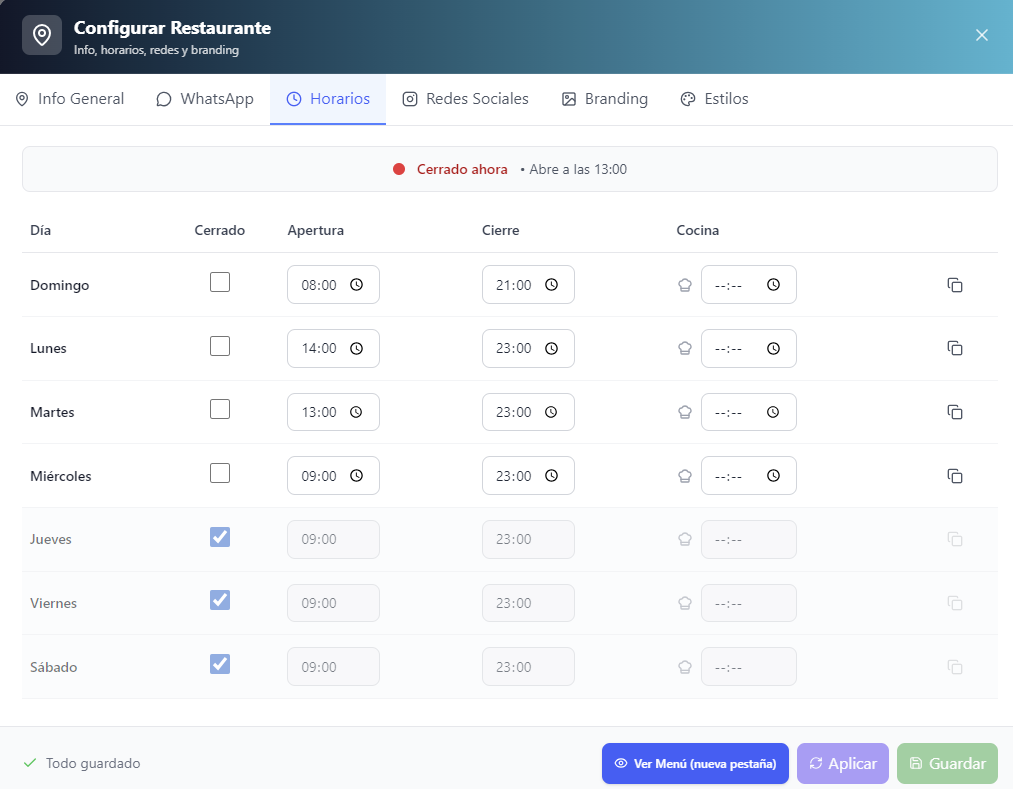Copy the Miércoles schedule using its duplicate icon
The height and width of the screenshot is (789, 1013).
955,475
